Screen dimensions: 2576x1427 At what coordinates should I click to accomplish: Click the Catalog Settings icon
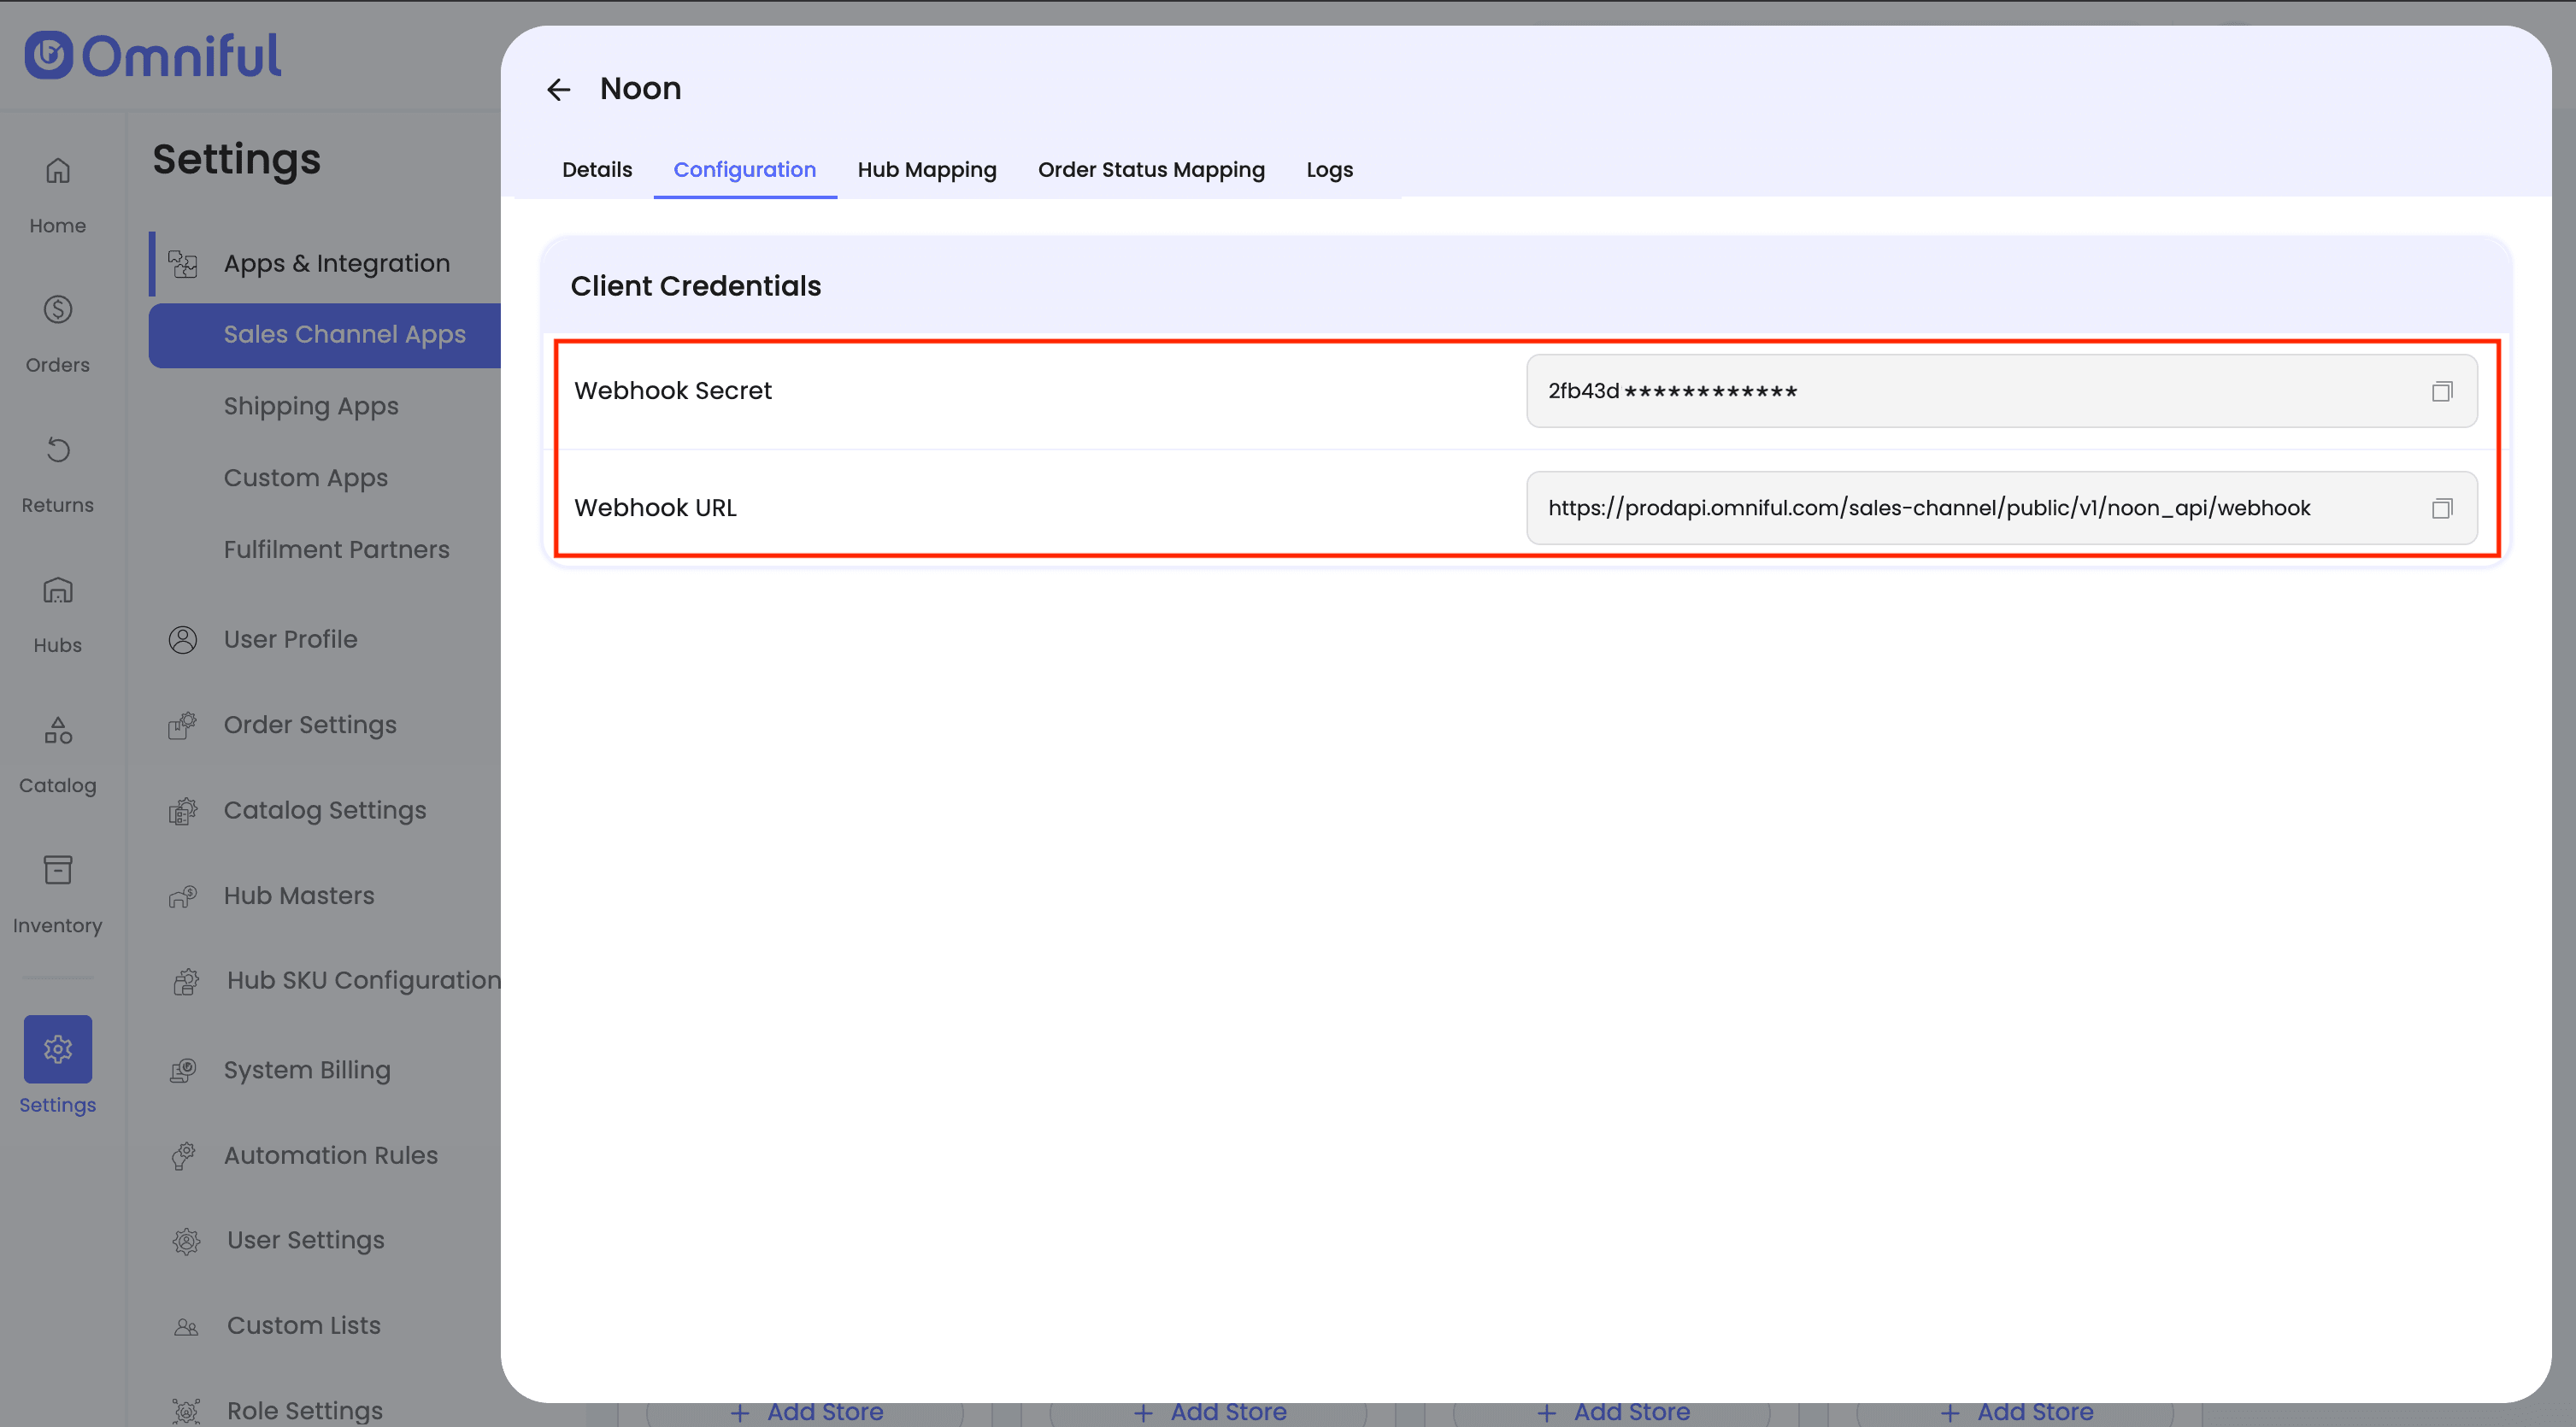pyautogui.click(x=183, y=810)
